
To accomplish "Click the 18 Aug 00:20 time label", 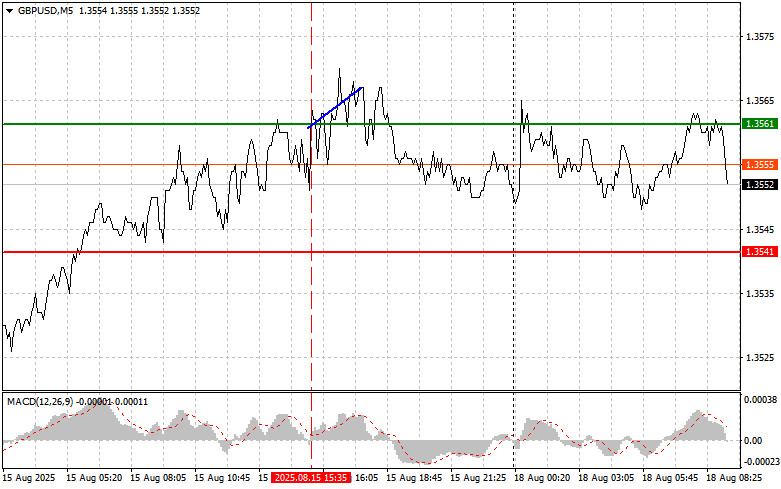I will pos(543,478).
